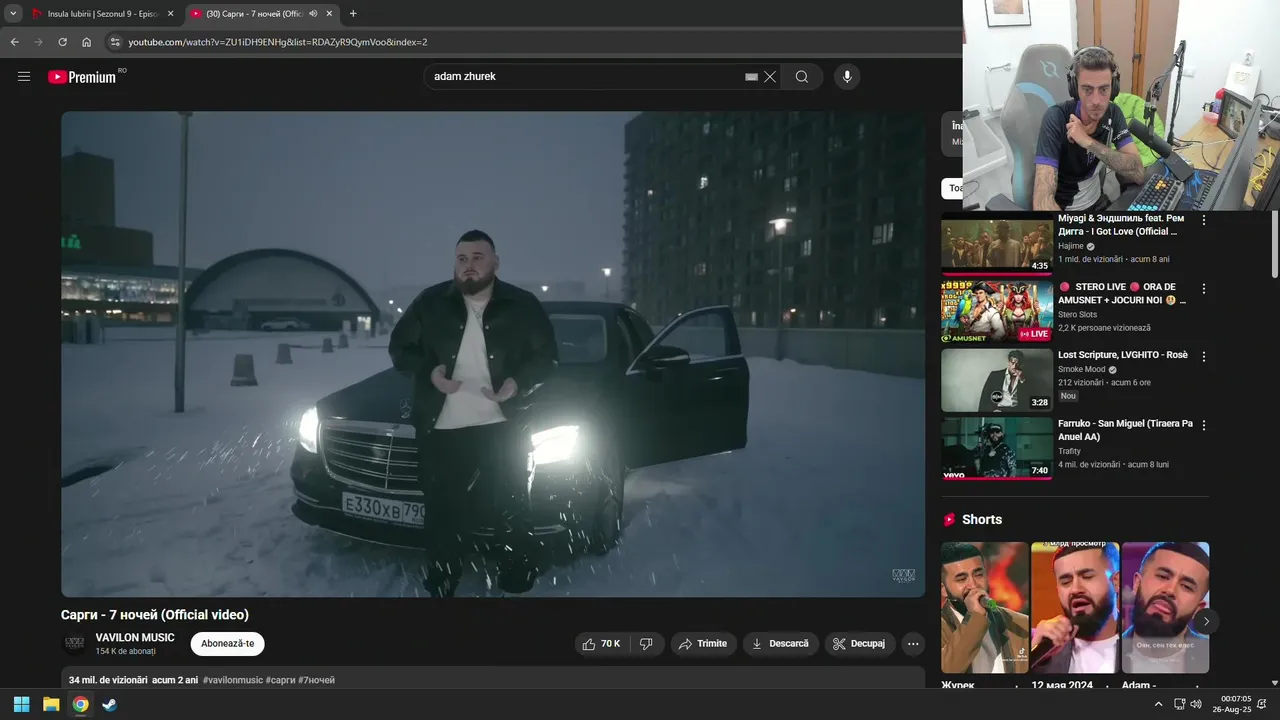Screen dimensions: 1280x720
Task: Open options menu for Miyagi video
Action: pyautogui.click(x=1203, y=220)
